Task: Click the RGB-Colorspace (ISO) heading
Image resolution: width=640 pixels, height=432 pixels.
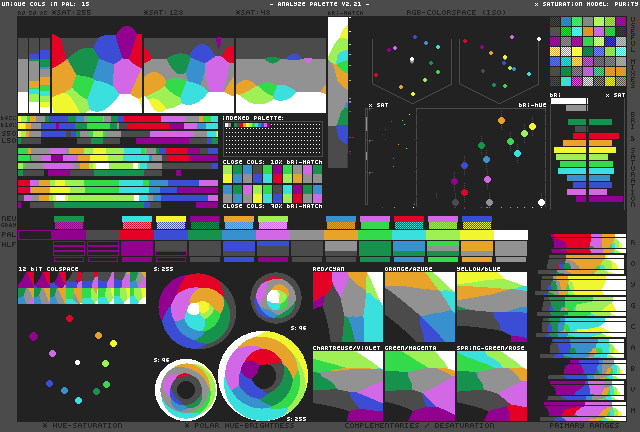Action: (x=440, y=13)
